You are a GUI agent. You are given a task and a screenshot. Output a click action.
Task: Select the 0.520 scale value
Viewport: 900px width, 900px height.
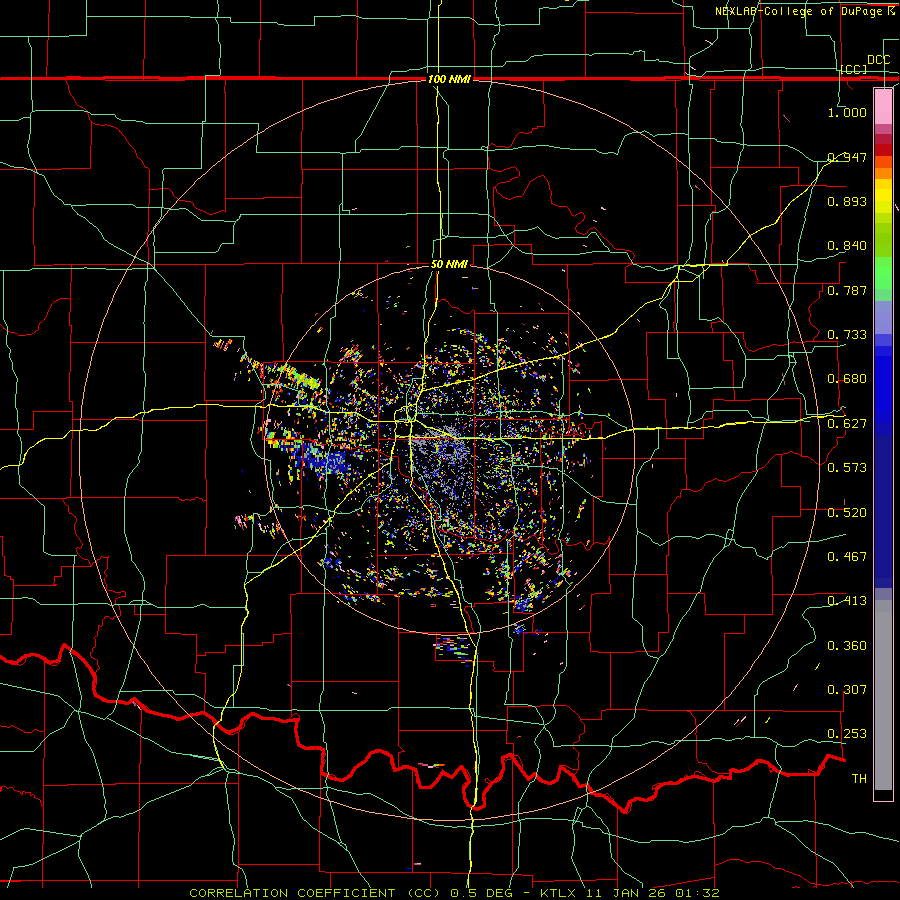pos(847,513)
